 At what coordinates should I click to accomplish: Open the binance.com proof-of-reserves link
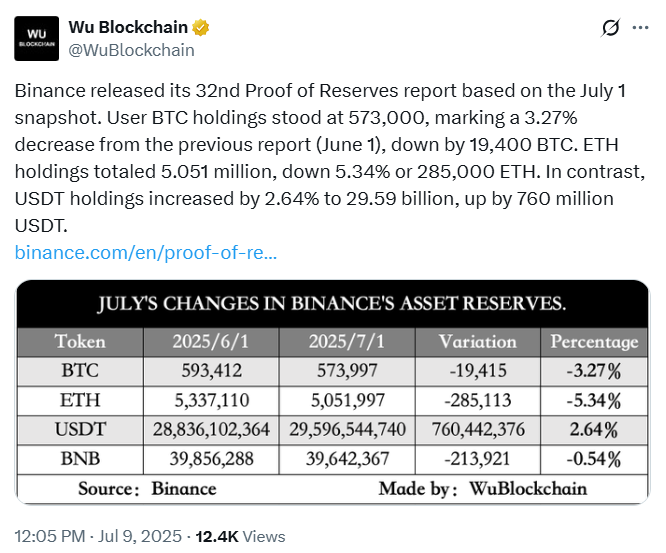(x=145, y=251)
